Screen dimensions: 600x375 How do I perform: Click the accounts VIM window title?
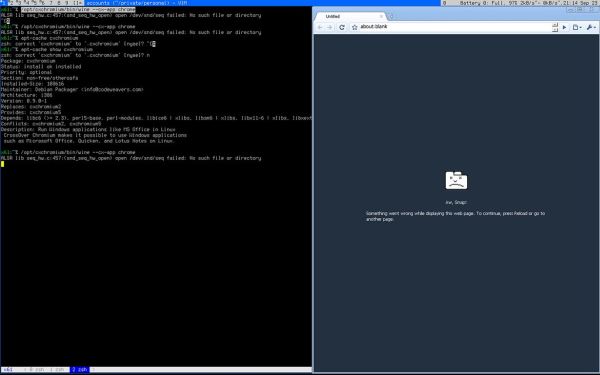pyautogui.click(x=137, y=3)
